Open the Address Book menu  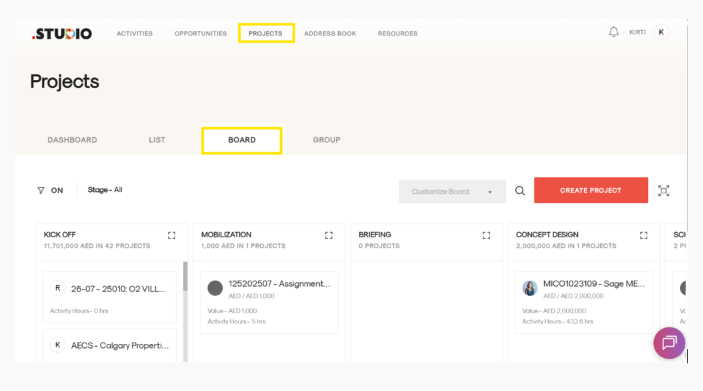coord(330,34)
